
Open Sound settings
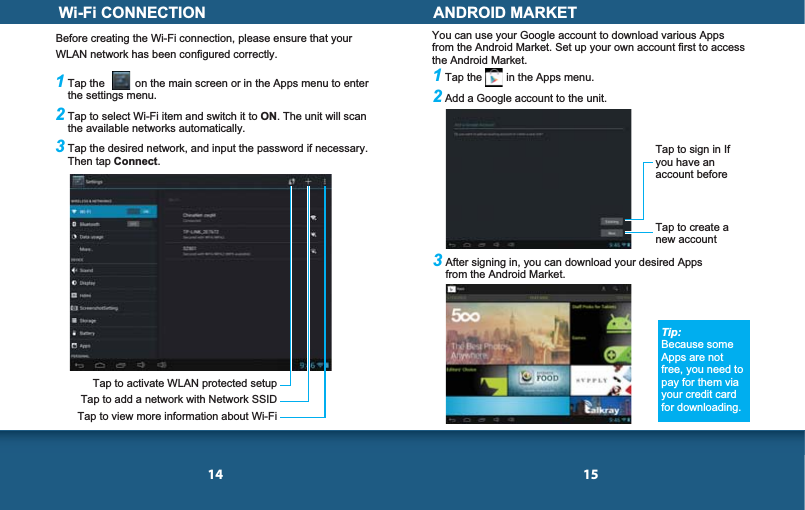point(113,270)
